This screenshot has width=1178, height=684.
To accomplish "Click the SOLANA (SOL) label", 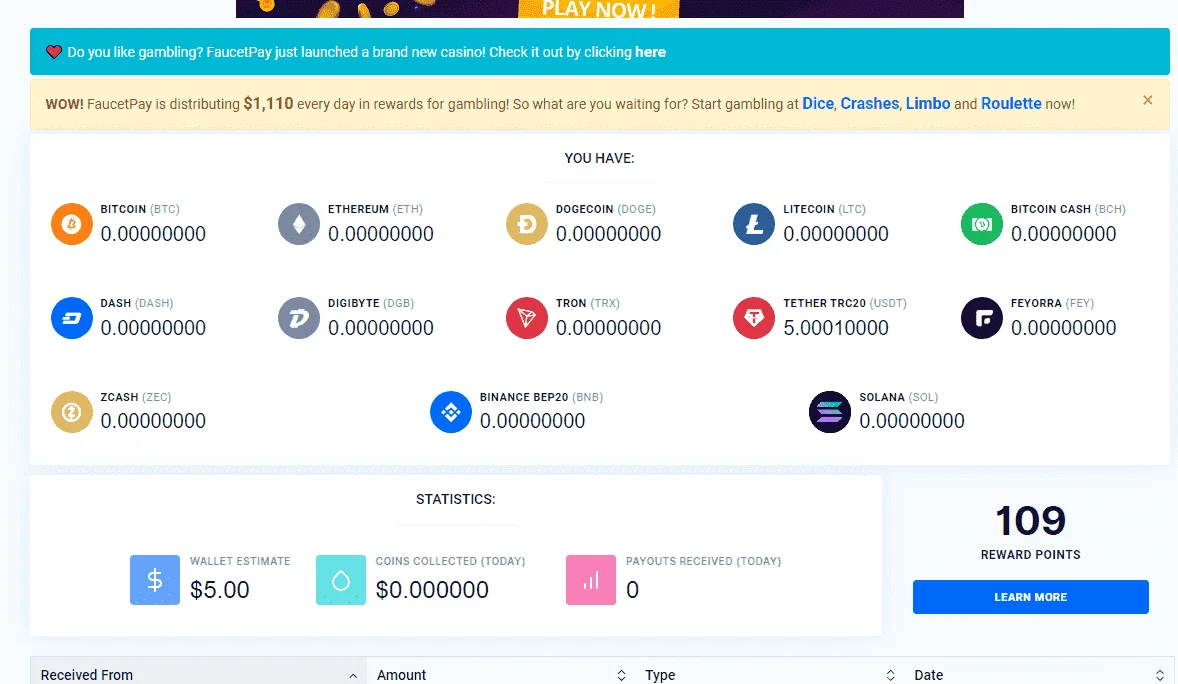I will pyautogui.click(x=899, y=397).
